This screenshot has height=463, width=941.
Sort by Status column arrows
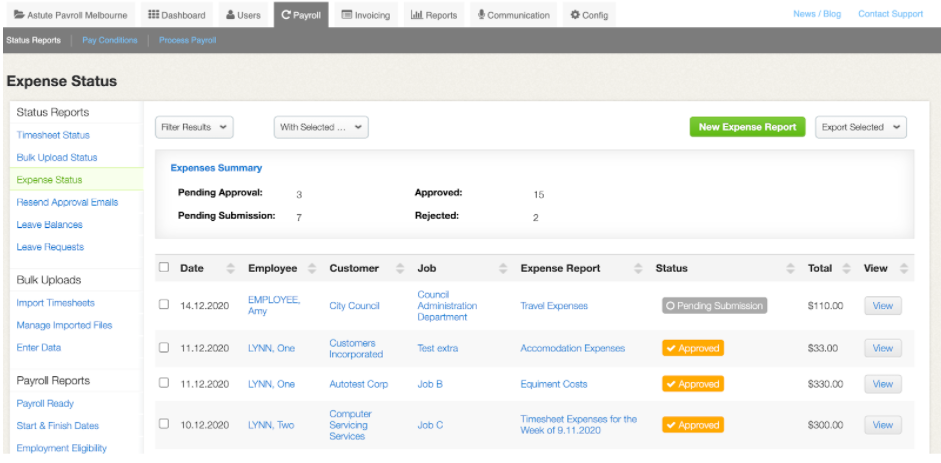click(x=789, y=268)
